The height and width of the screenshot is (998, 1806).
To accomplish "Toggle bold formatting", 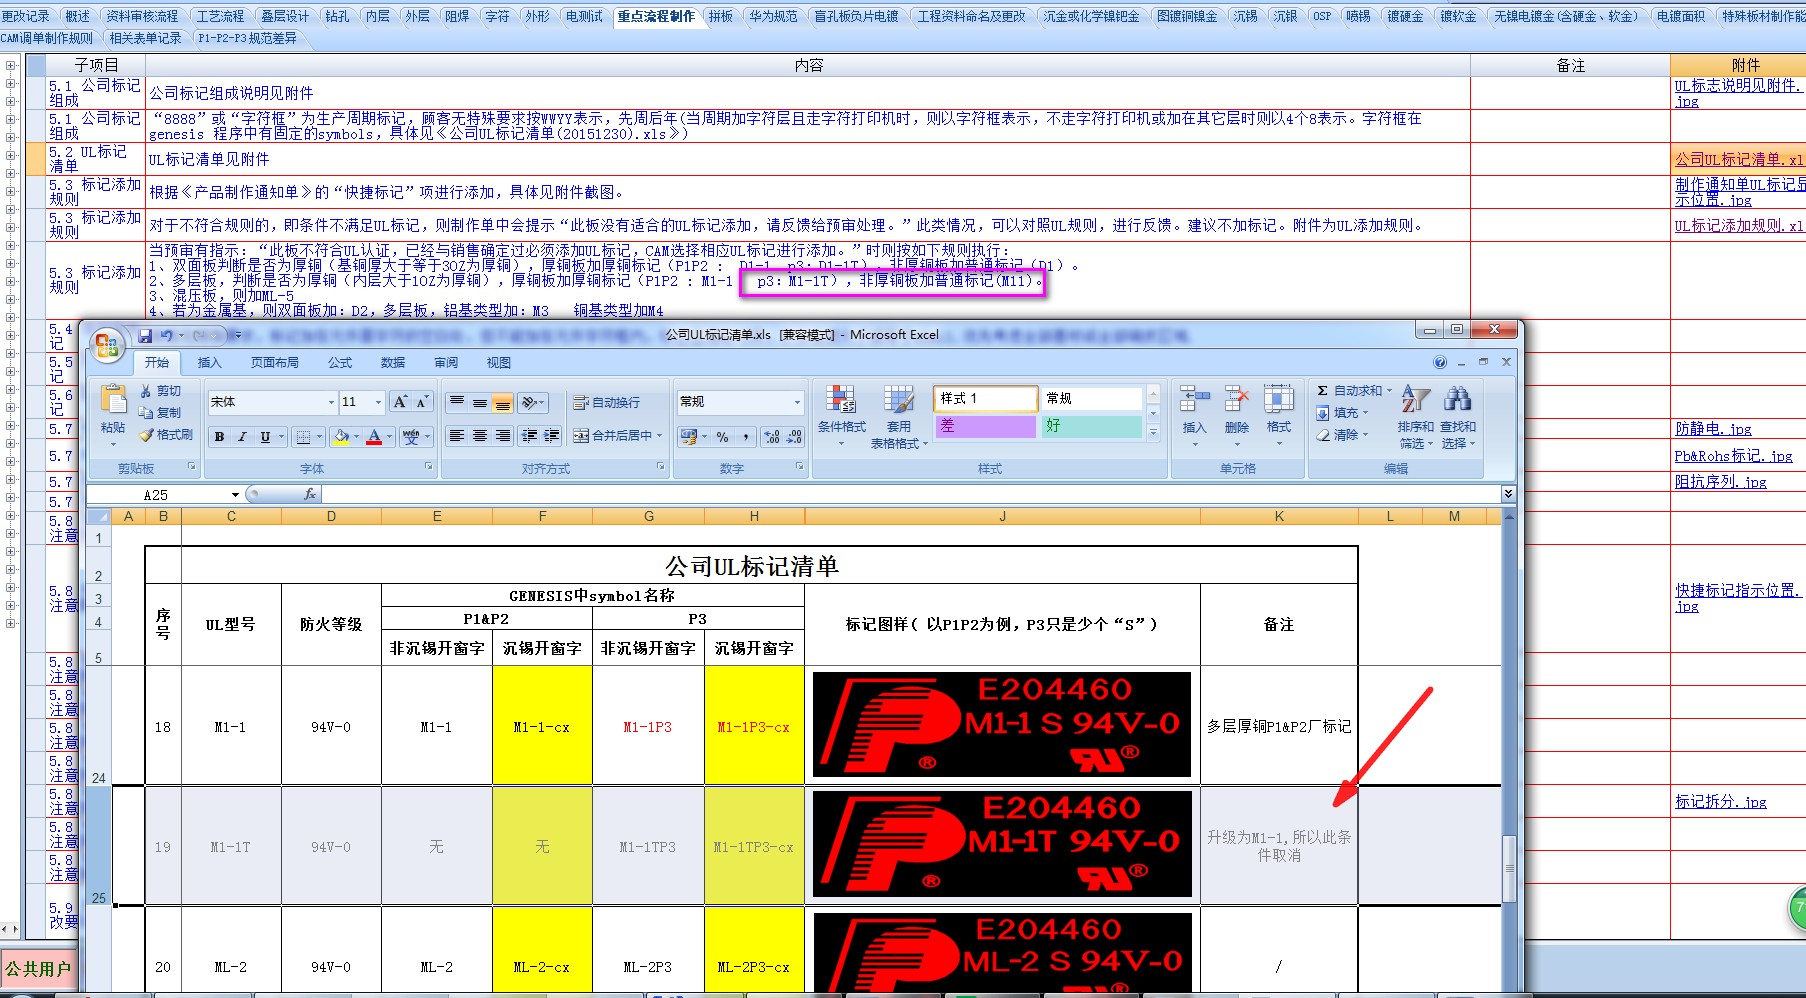I will point(219,436).
